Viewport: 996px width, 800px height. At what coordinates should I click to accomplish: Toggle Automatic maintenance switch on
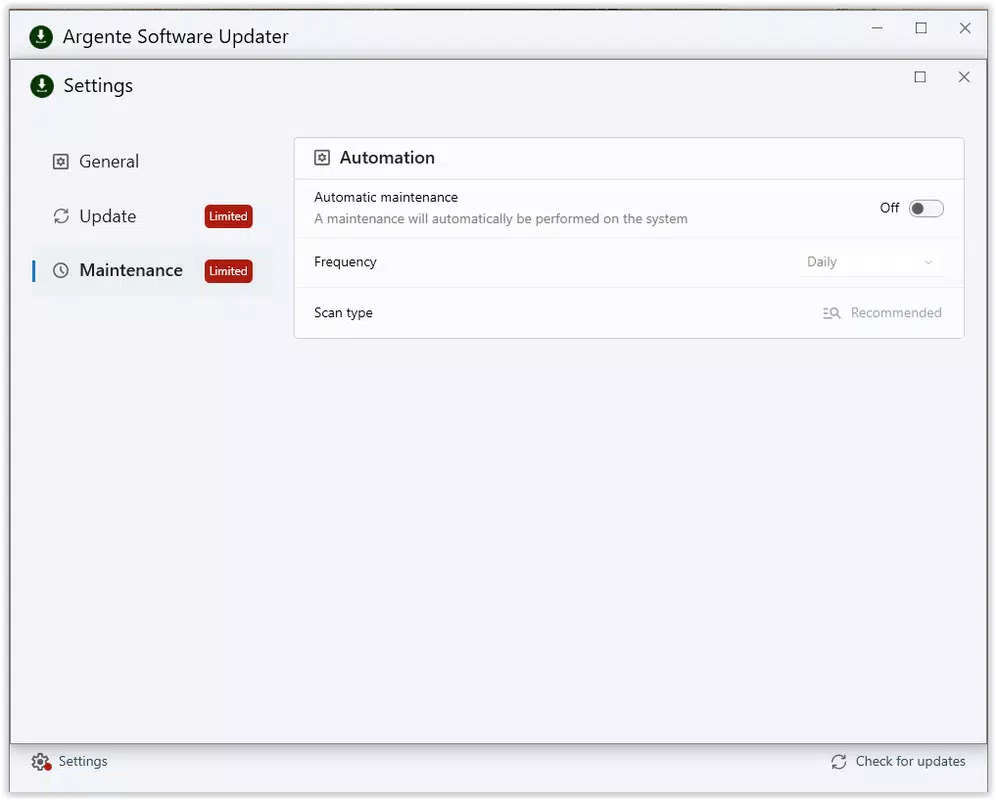point(926,208)
